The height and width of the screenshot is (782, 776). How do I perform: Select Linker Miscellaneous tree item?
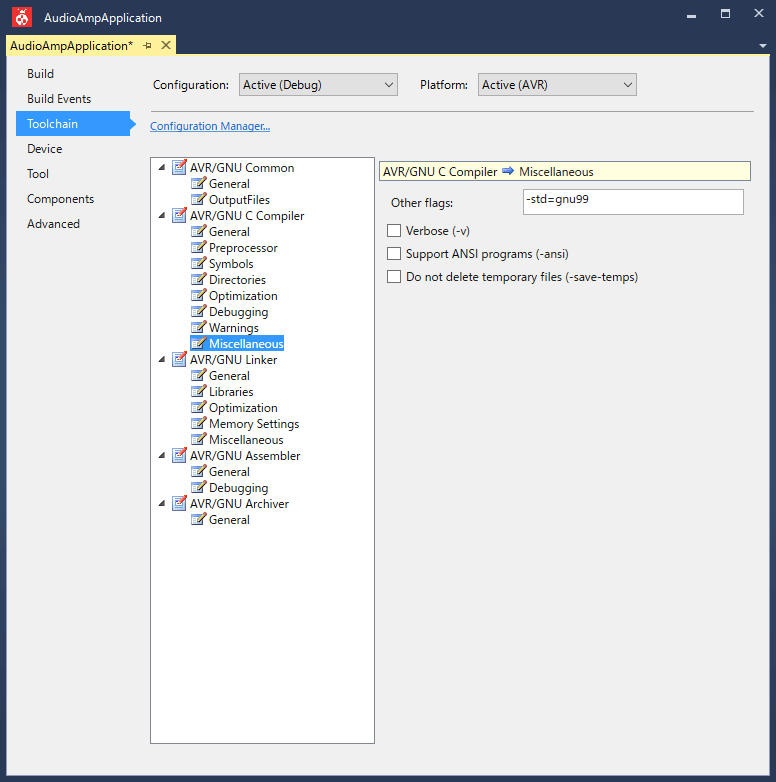tap(246, 439)
